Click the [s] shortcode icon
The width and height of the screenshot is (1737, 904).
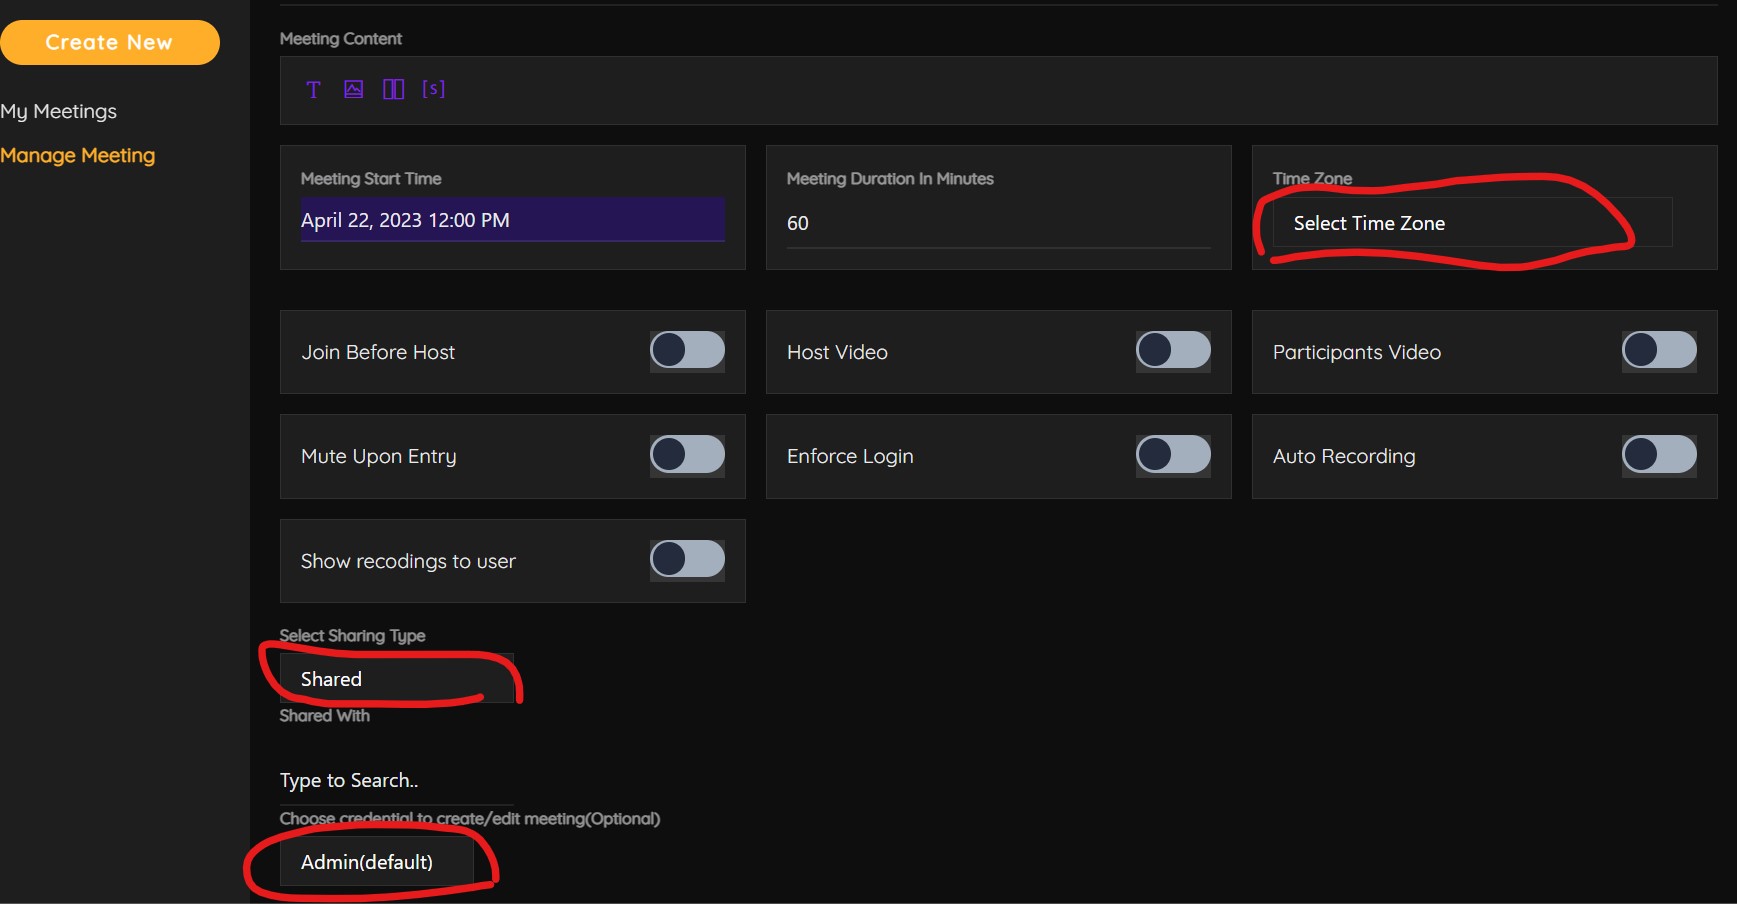(433, 89)
